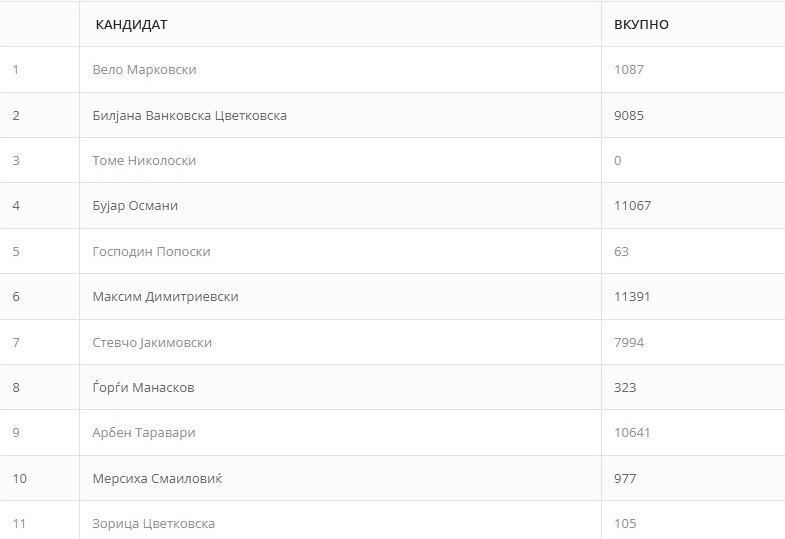Screen dimensions: 785x539
Task: Select candidate Билјана Ванковска Цветковска
Action: click(x=190, y=116)
